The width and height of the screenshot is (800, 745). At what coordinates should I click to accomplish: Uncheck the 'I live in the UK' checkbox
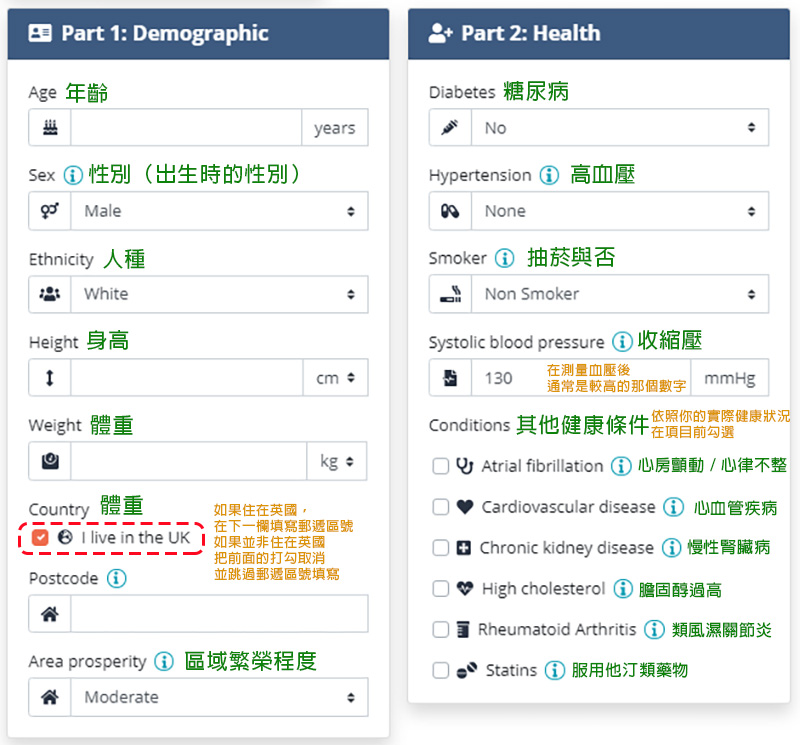pyautogui.click(x=40, y=537)
